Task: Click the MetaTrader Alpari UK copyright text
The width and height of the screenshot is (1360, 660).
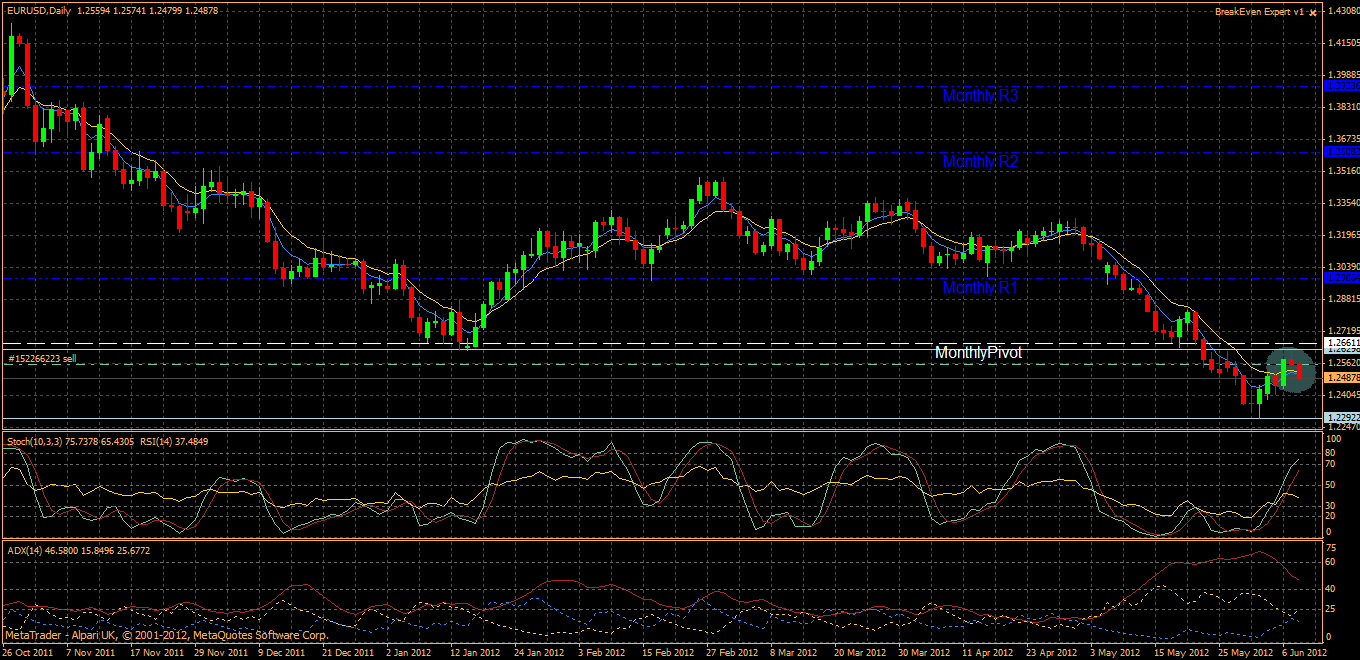Action: click(x=166, y=635)
